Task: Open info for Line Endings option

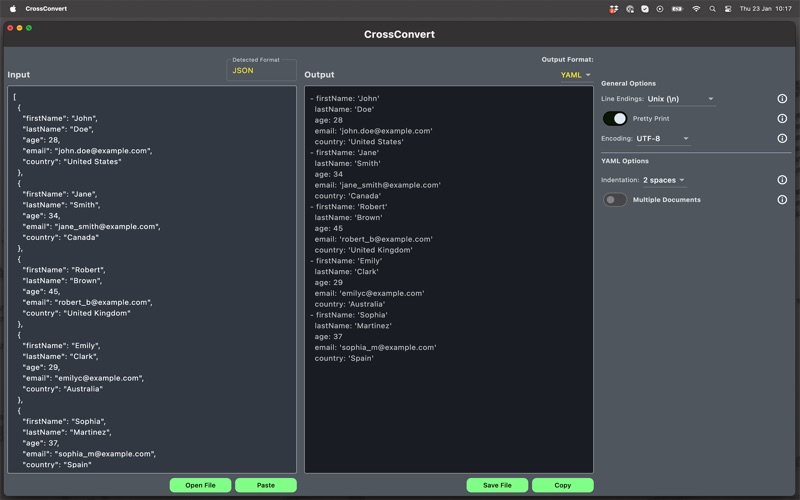Action: point(782,98)
